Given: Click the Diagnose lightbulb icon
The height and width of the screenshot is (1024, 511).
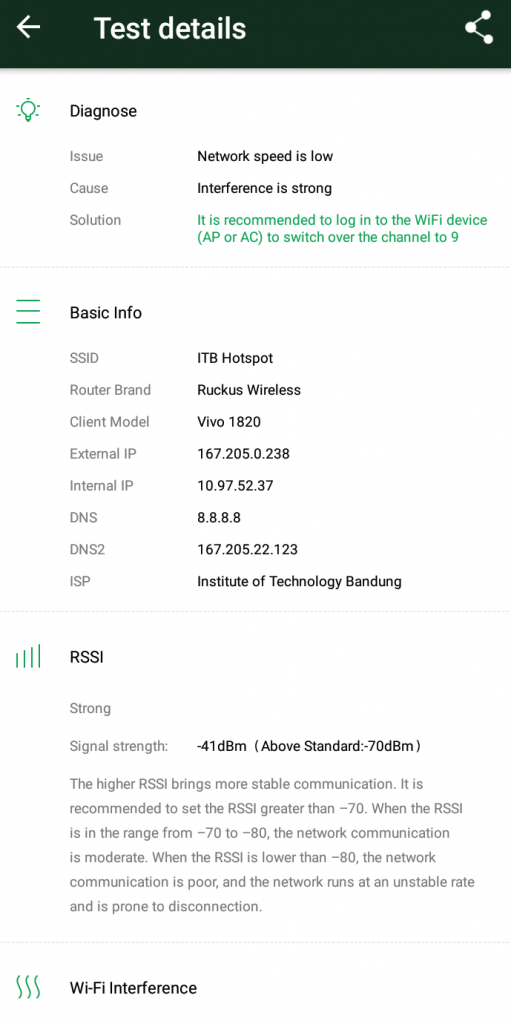Looking at the screenshot, I should pyautogui.click(x=28, y=110).
